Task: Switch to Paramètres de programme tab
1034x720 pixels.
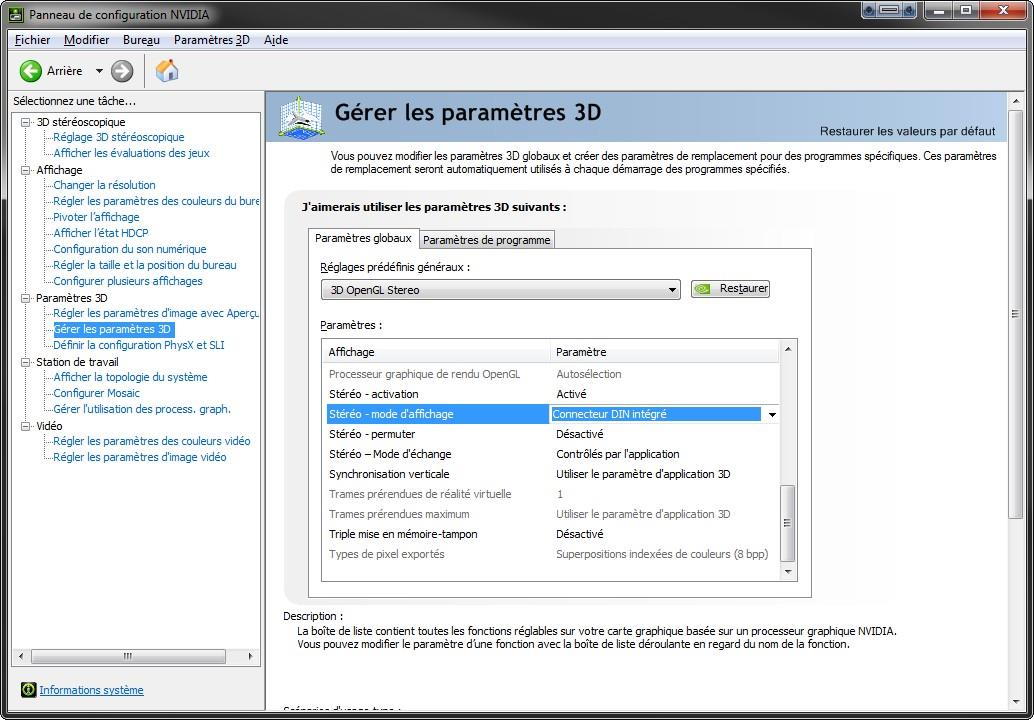Action: tap(486, 240)
